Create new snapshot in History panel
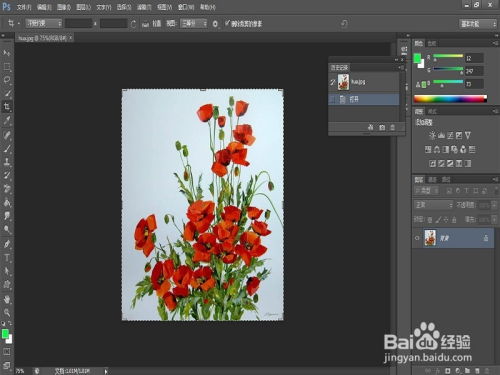Screen dimensions: 500x375 tap(382, 128)
